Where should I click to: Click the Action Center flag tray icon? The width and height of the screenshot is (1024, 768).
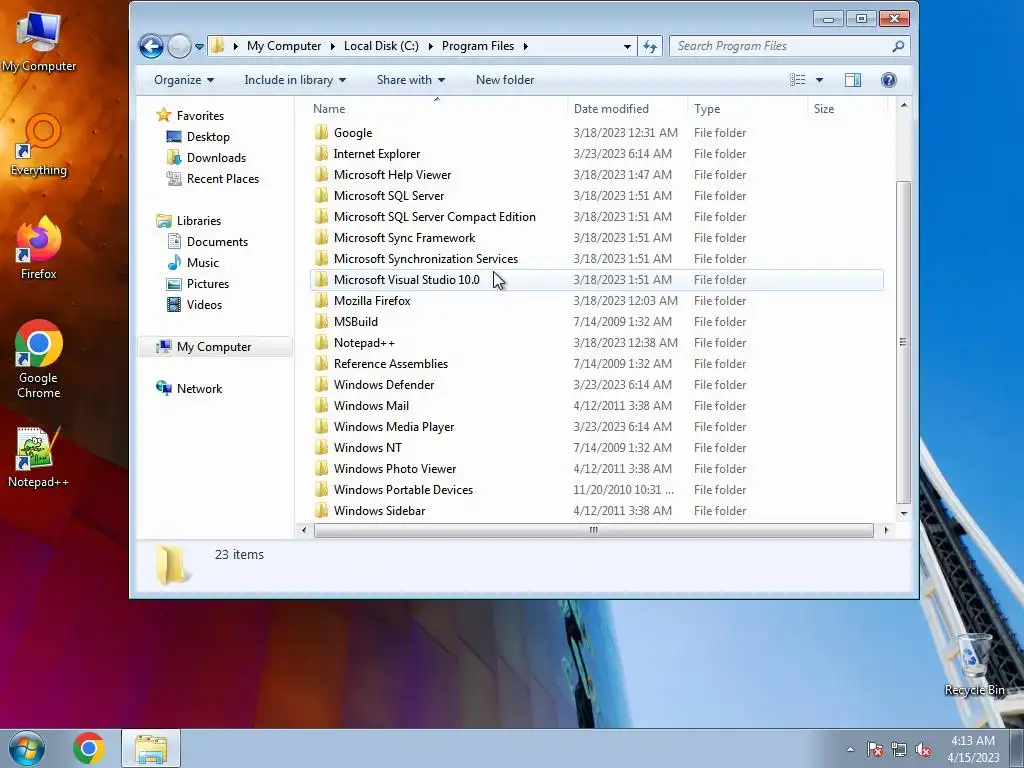point(874,749)
